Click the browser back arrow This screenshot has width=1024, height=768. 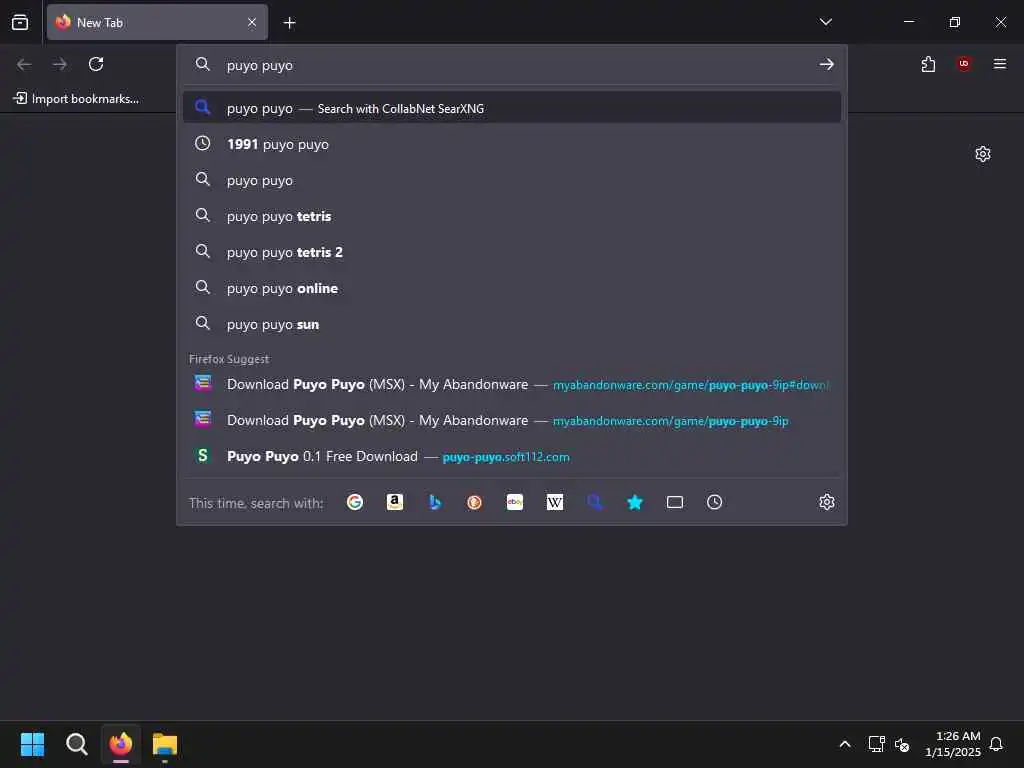pyautogui.click(x=24, y=64)
